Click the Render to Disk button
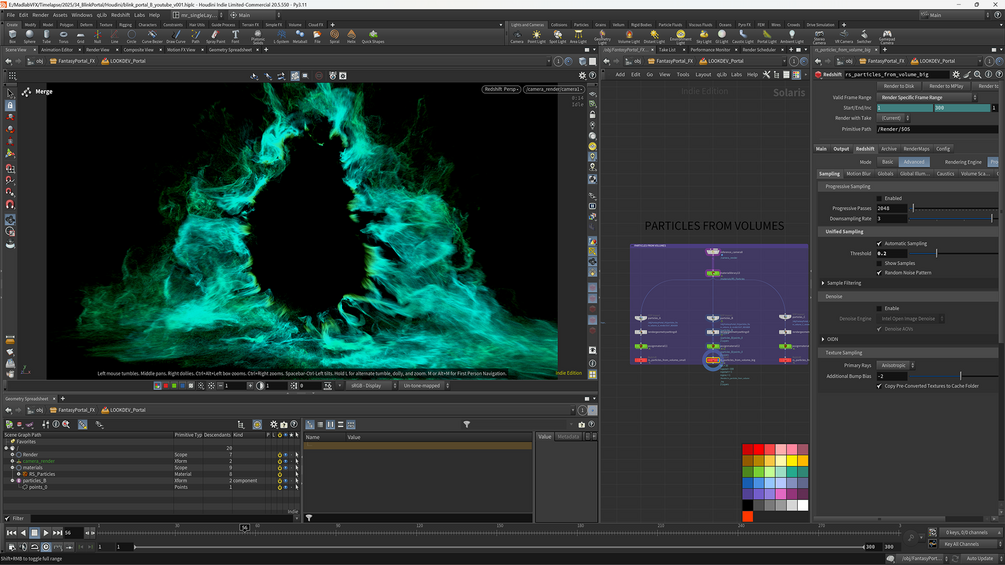1005x565 pixels. pyautogui.click(x=898, y=86)
